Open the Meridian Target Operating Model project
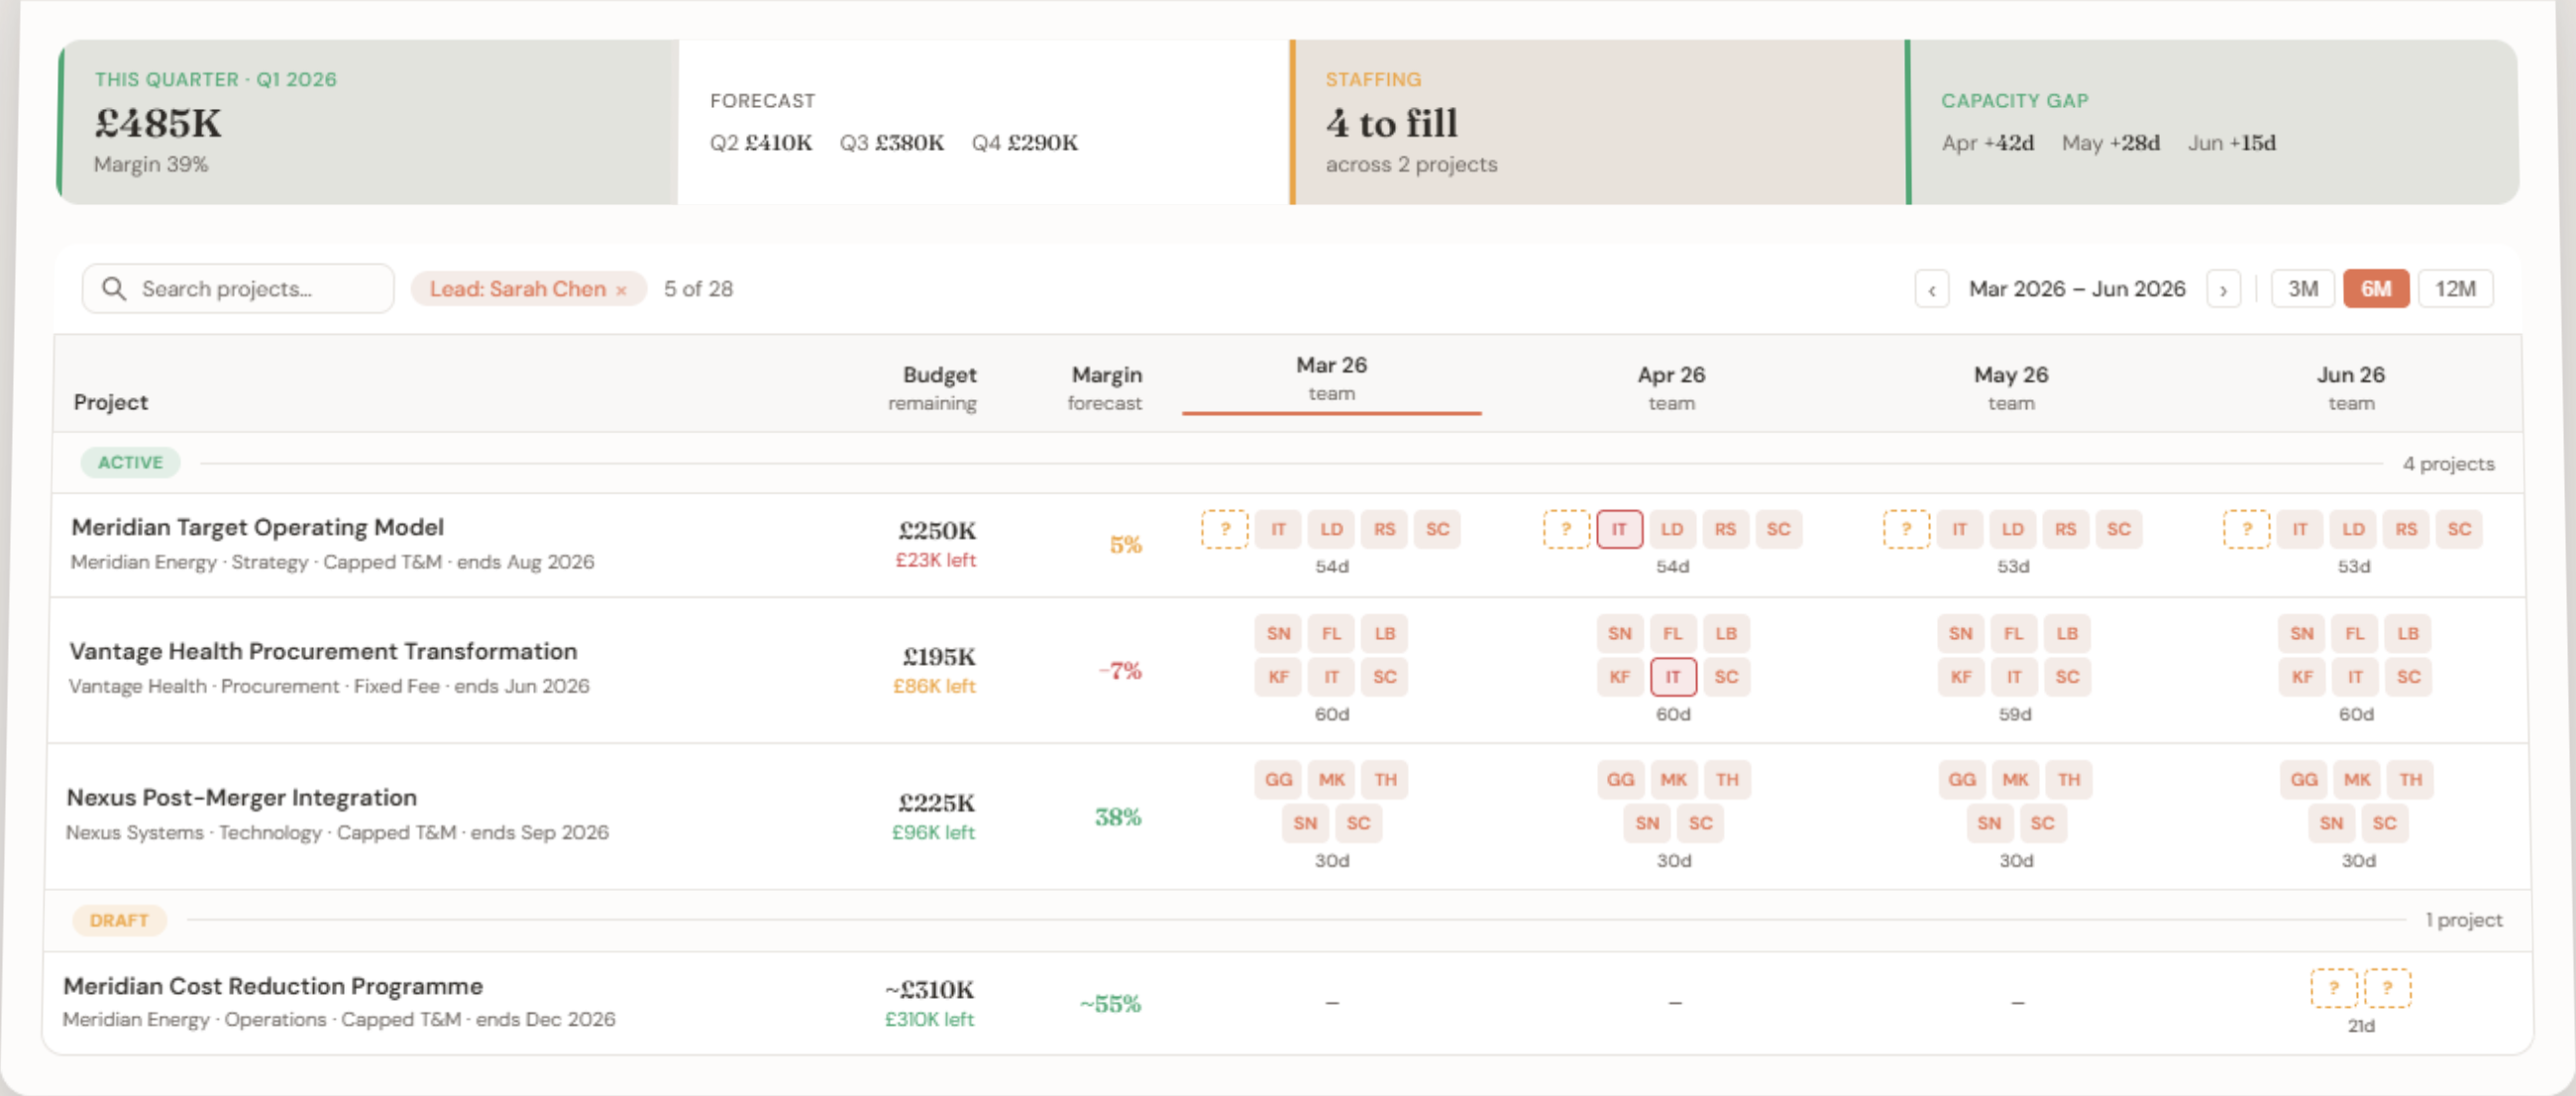The width and height of the screenshot is (2576, 1096). 257,527
